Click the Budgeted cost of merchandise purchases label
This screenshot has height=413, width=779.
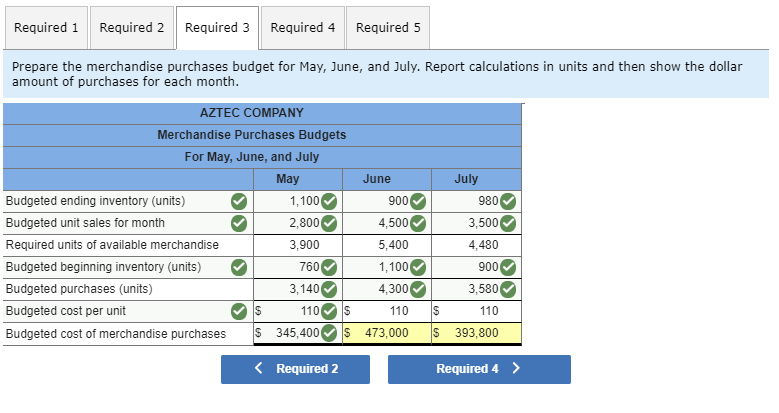tap(116, 333)
